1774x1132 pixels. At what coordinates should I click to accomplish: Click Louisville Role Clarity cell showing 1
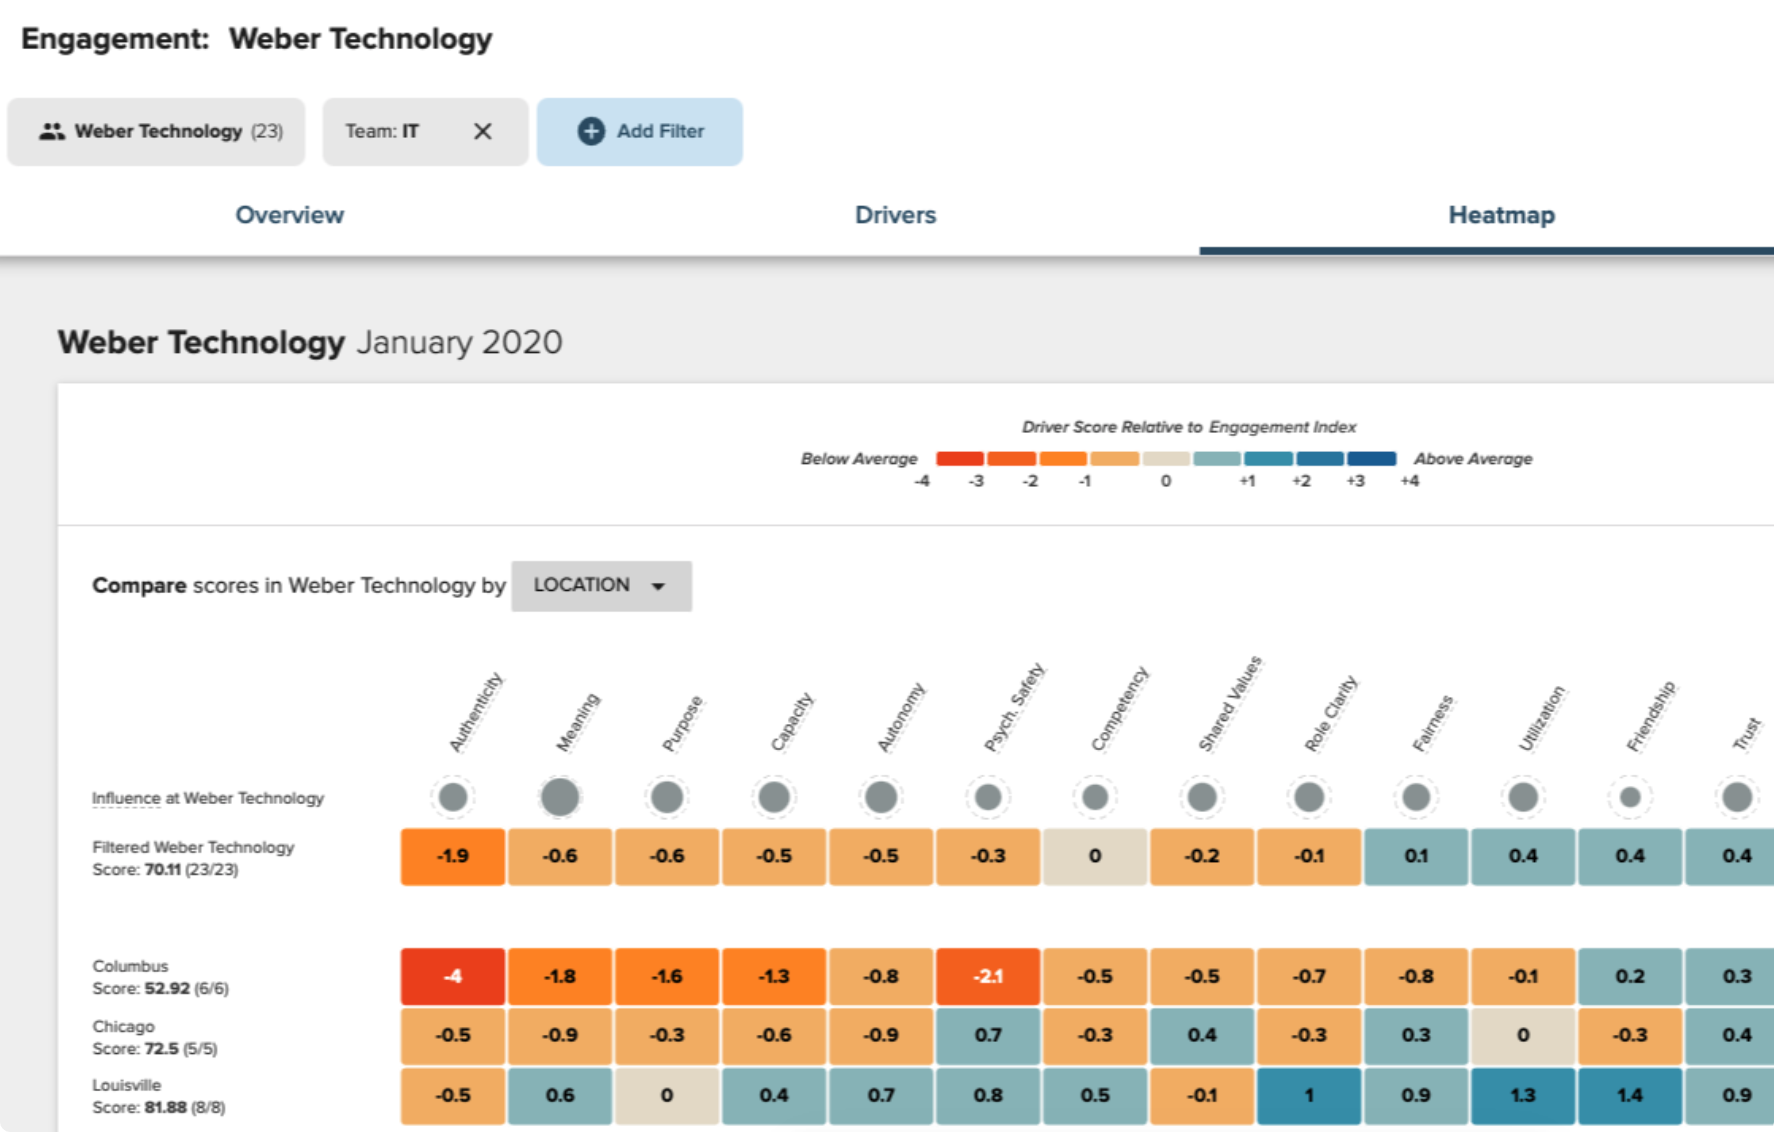tap(1309, 1095)
